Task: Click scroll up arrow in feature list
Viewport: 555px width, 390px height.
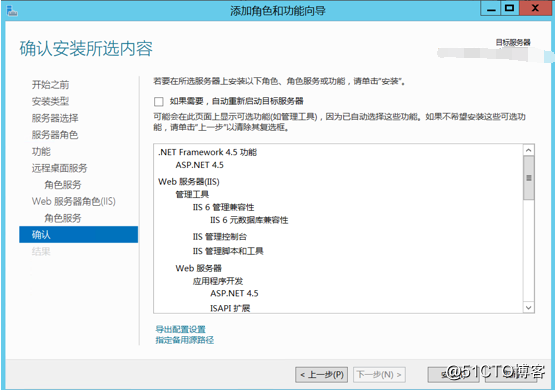Action: 528,150
